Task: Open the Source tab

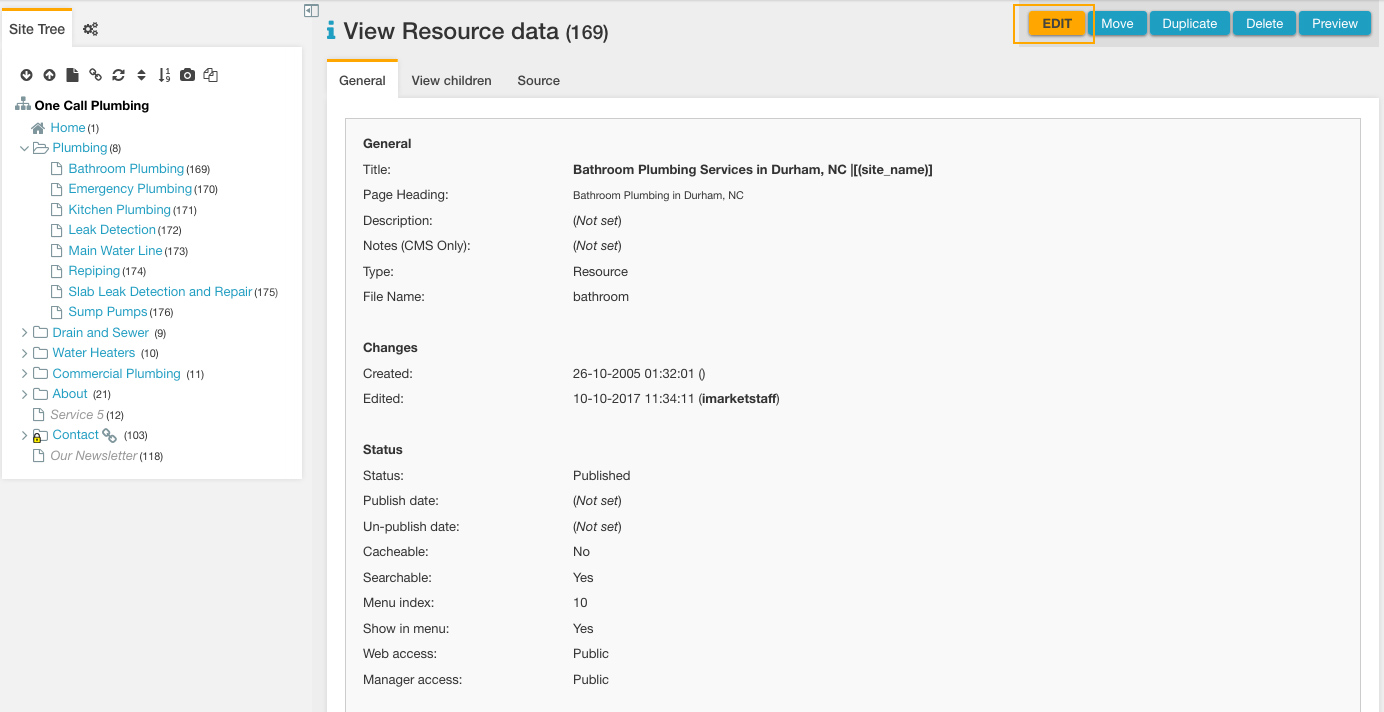Action: coord(538,80)
